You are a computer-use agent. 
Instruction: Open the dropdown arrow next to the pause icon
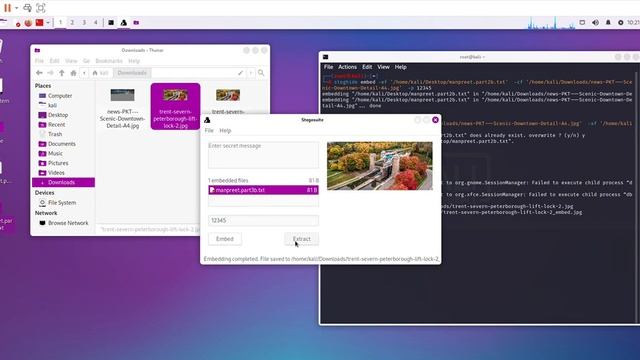click(16, 8)
